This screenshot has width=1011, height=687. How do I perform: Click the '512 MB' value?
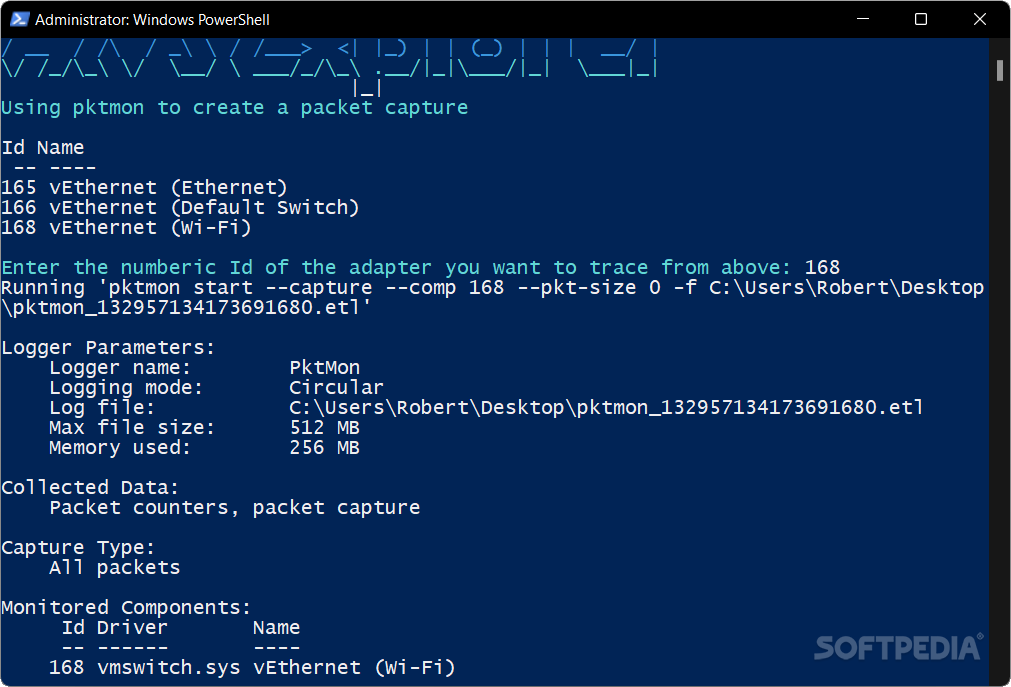pos(324,428)
